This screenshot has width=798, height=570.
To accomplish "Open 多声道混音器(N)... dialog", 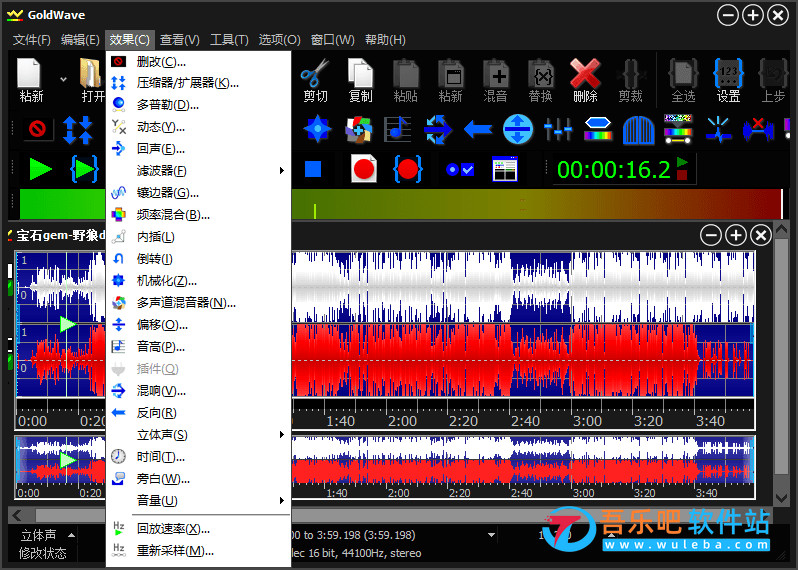I will pos(198,303).
